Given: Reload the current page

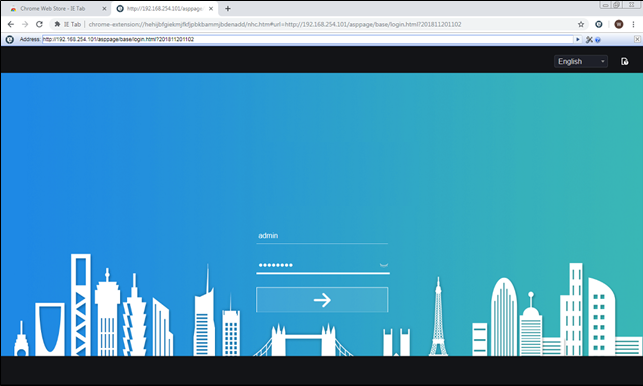Looking at the screenshot, I should (x=39, y=24).
